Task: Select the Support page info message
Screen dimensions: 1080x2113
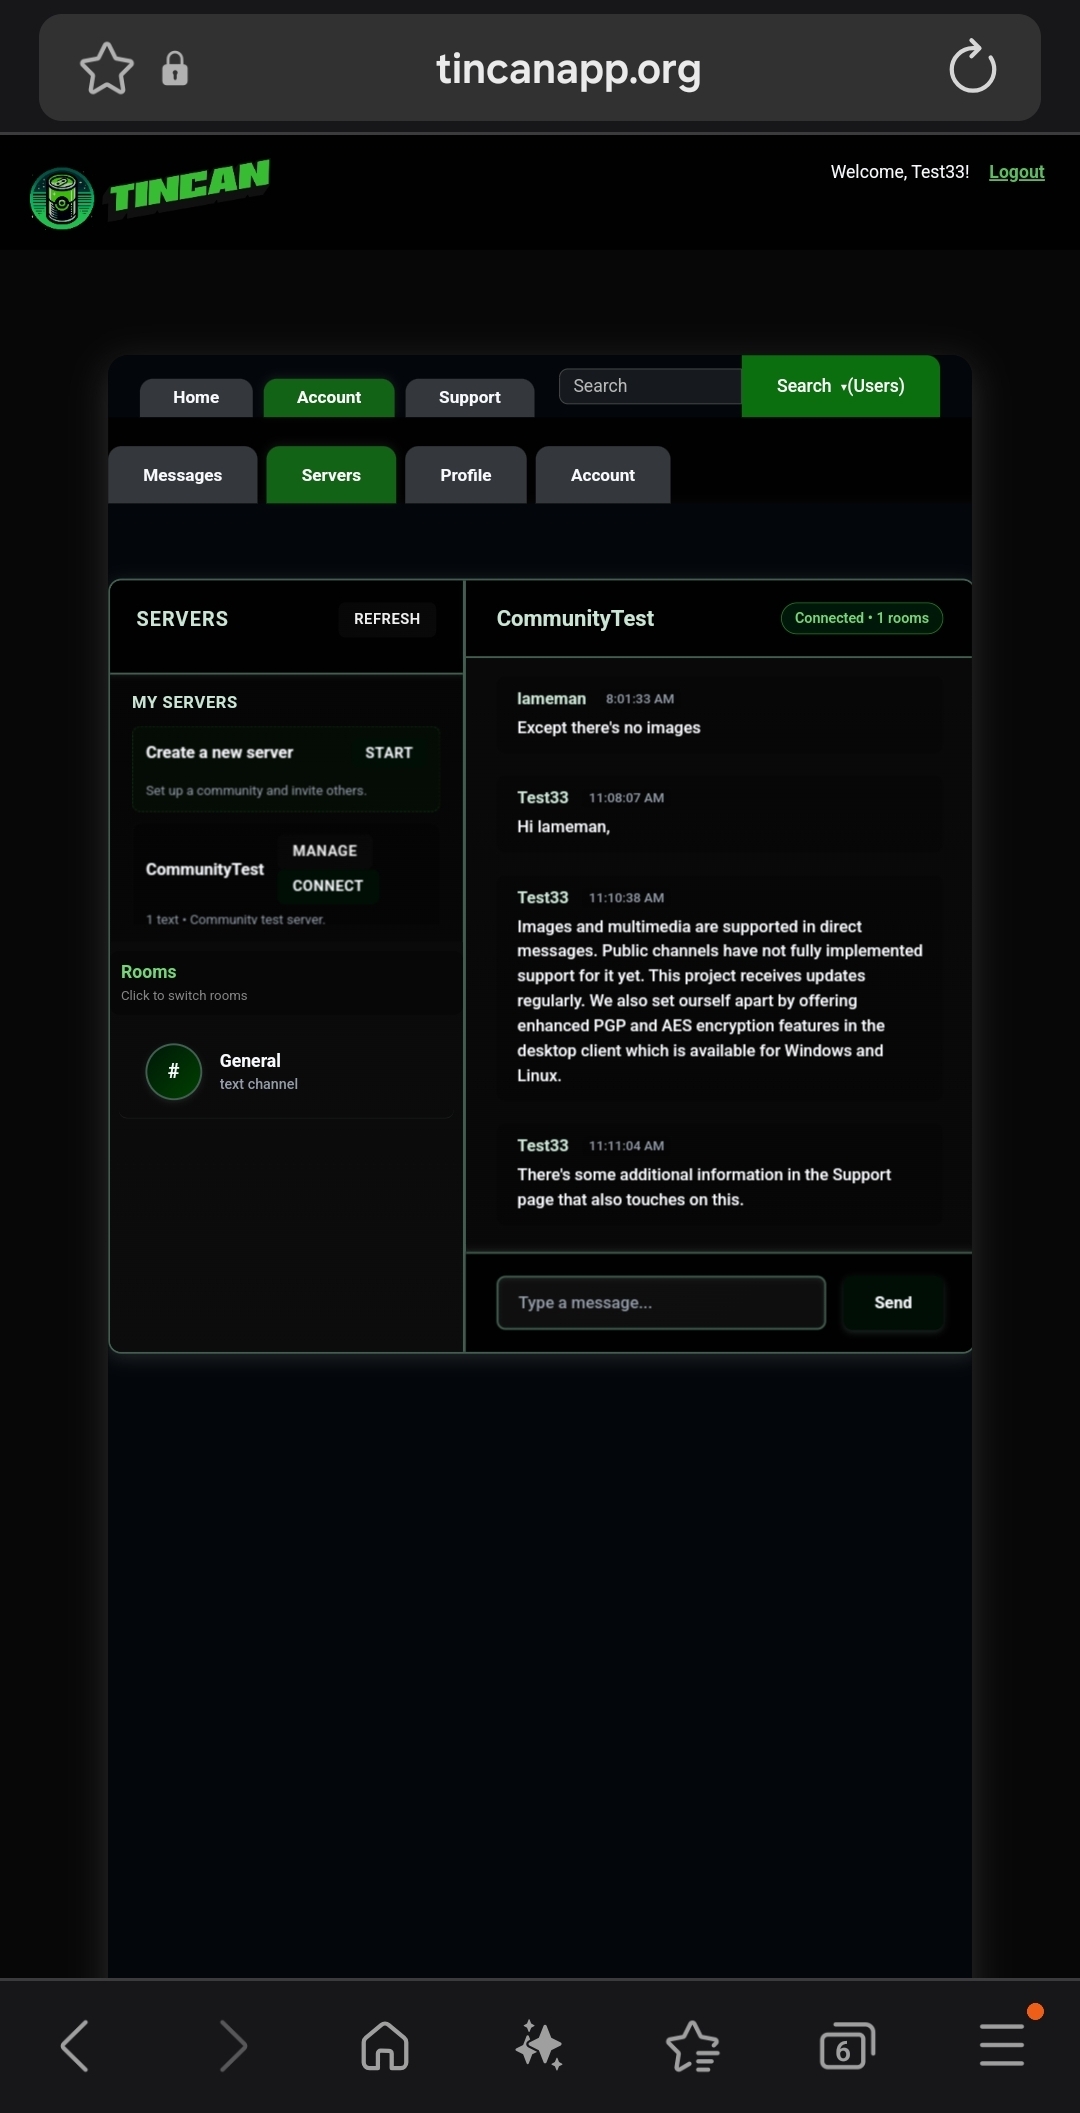Action: tap(704, 1187)
